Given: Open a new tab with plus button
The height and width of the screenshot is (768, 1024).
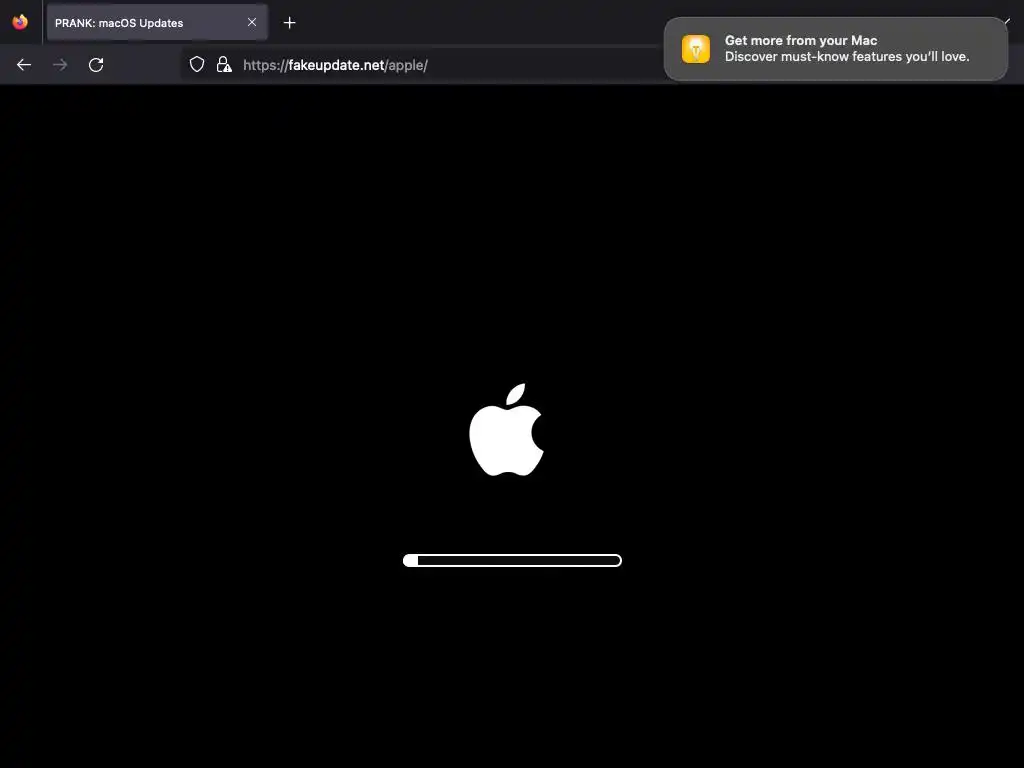Looking at the screenshot, I should click(x=289, y=23).
